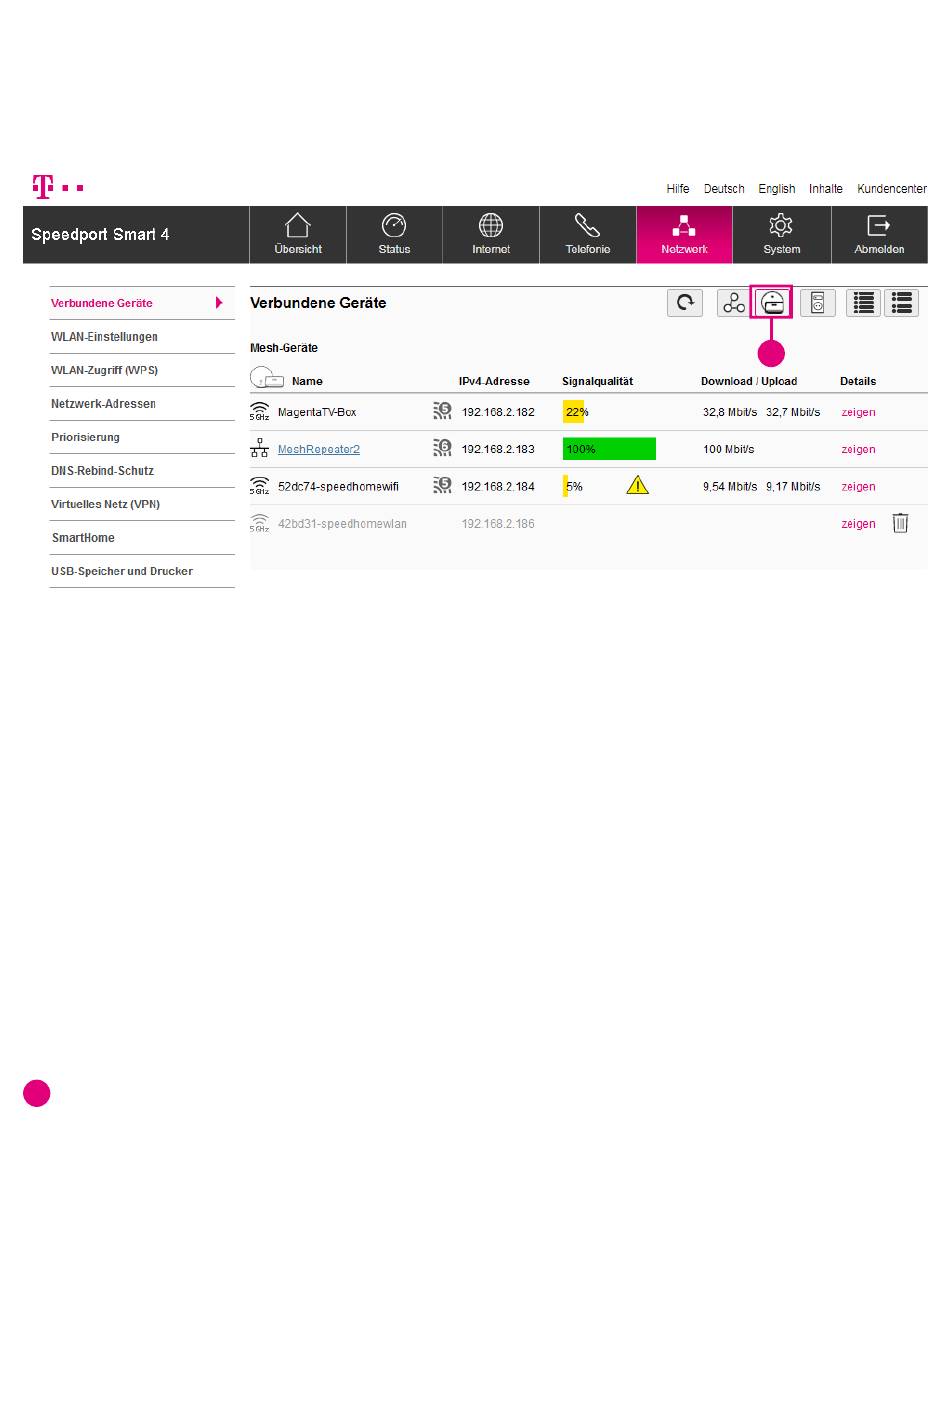Open the Kundencenter link
The height and width of the screenshot is (1425, 950).
892,188
